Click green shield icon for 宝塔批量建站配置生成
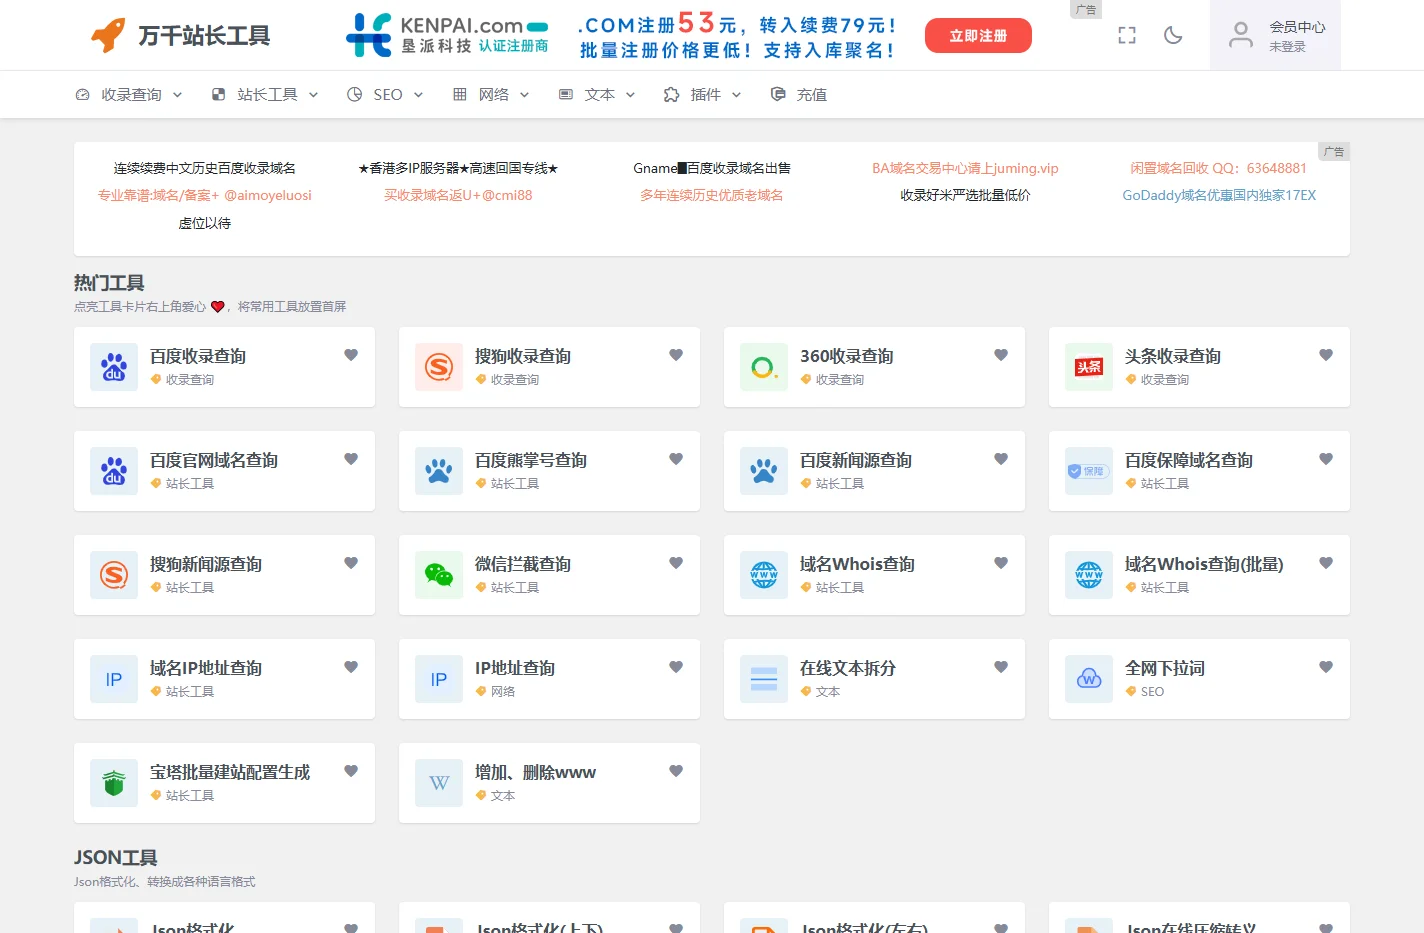Screen dimensions: 1424x933 point(114,783)
